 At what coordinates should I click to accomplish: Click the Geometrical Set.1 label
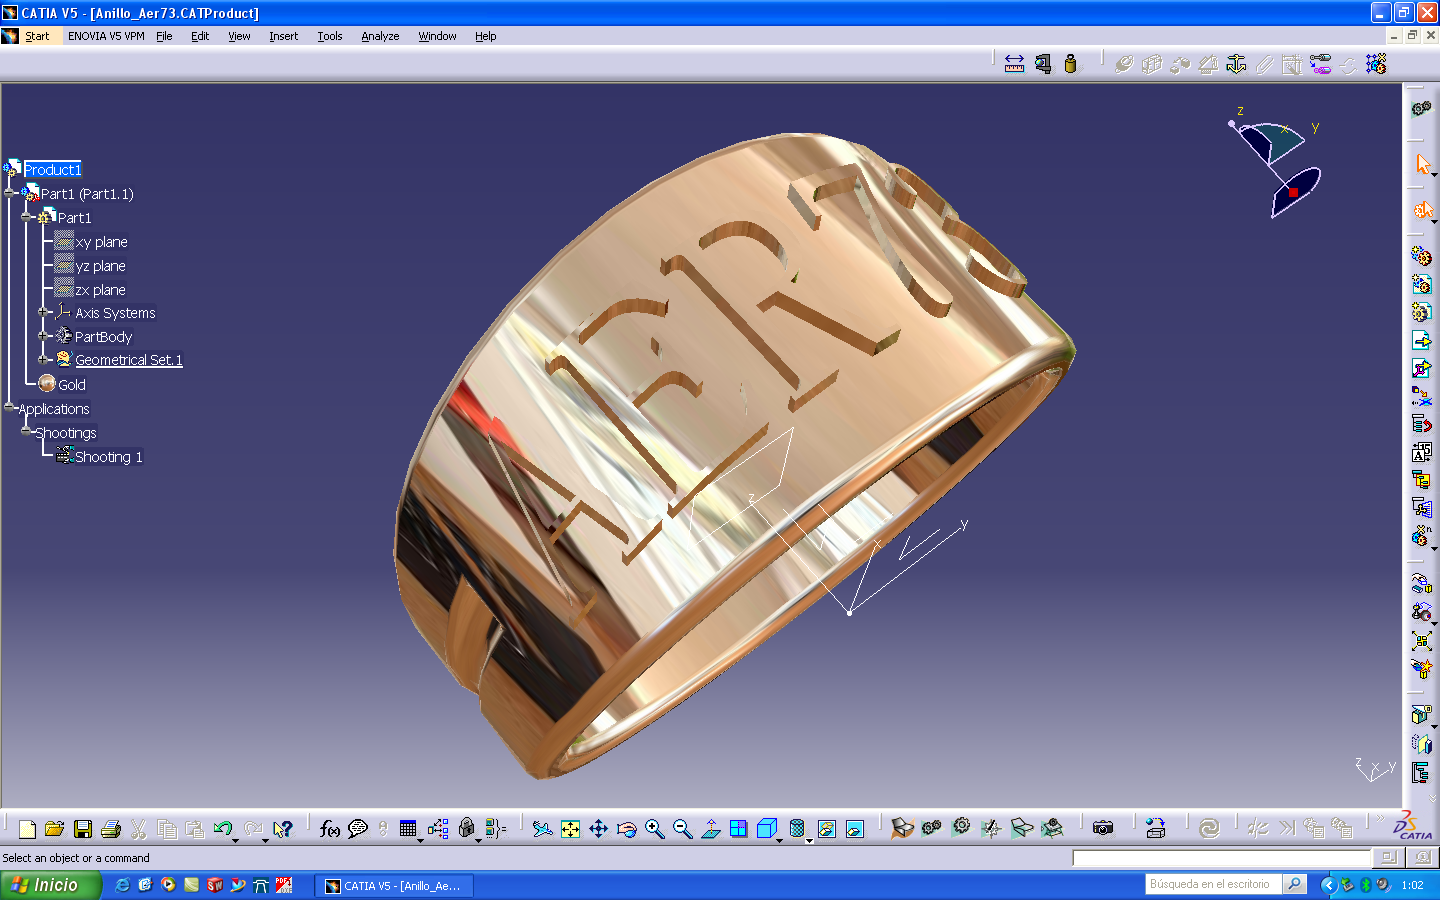[129, 360]
